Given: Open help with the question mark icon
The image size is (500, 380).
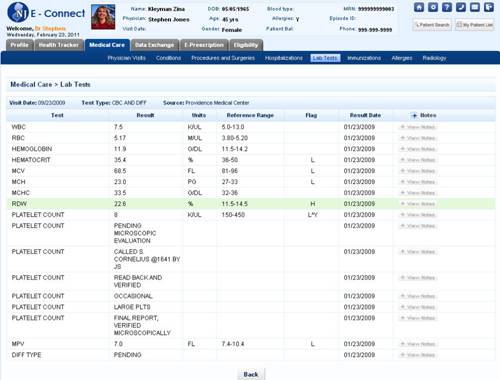Looking at the screenshot, I should tap(447, 7).
